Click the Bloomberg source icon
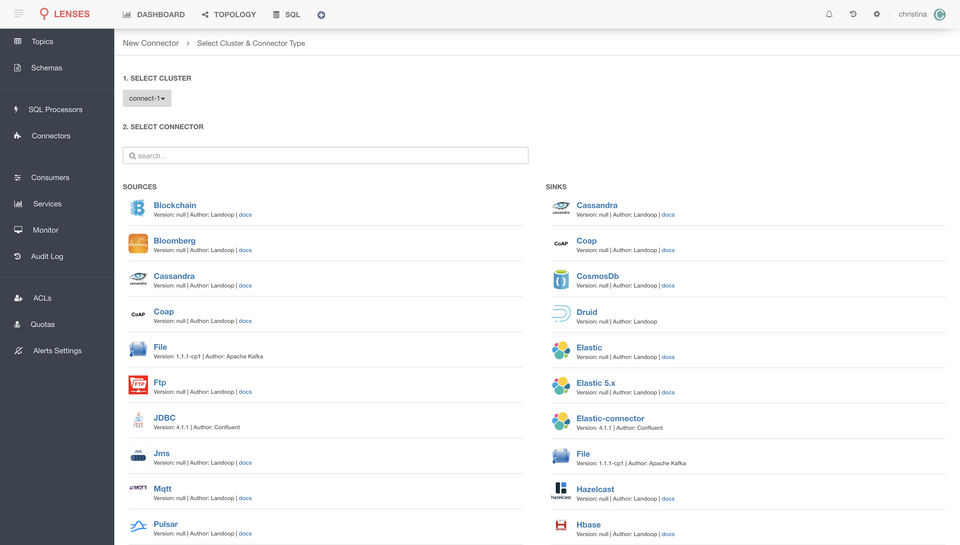The width and height of the screenshot is (960, 545). coord(138,244)
